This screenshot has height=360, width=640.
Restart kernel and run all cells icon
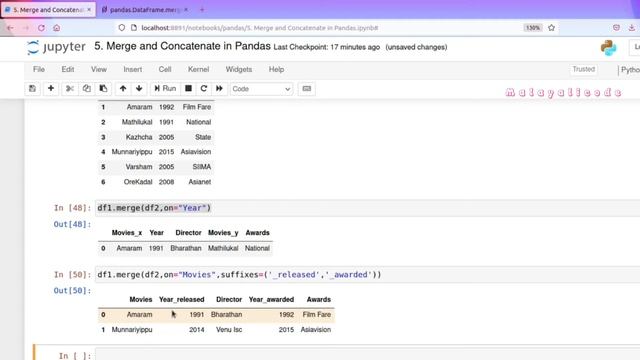(219, 89)
